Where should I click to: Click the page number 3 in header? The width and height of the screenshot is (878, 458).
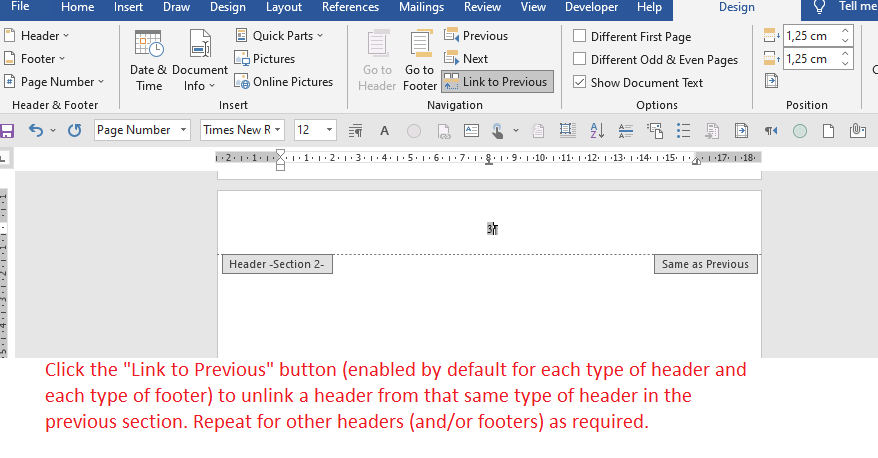pyautogui.click(x=491, y=228)
